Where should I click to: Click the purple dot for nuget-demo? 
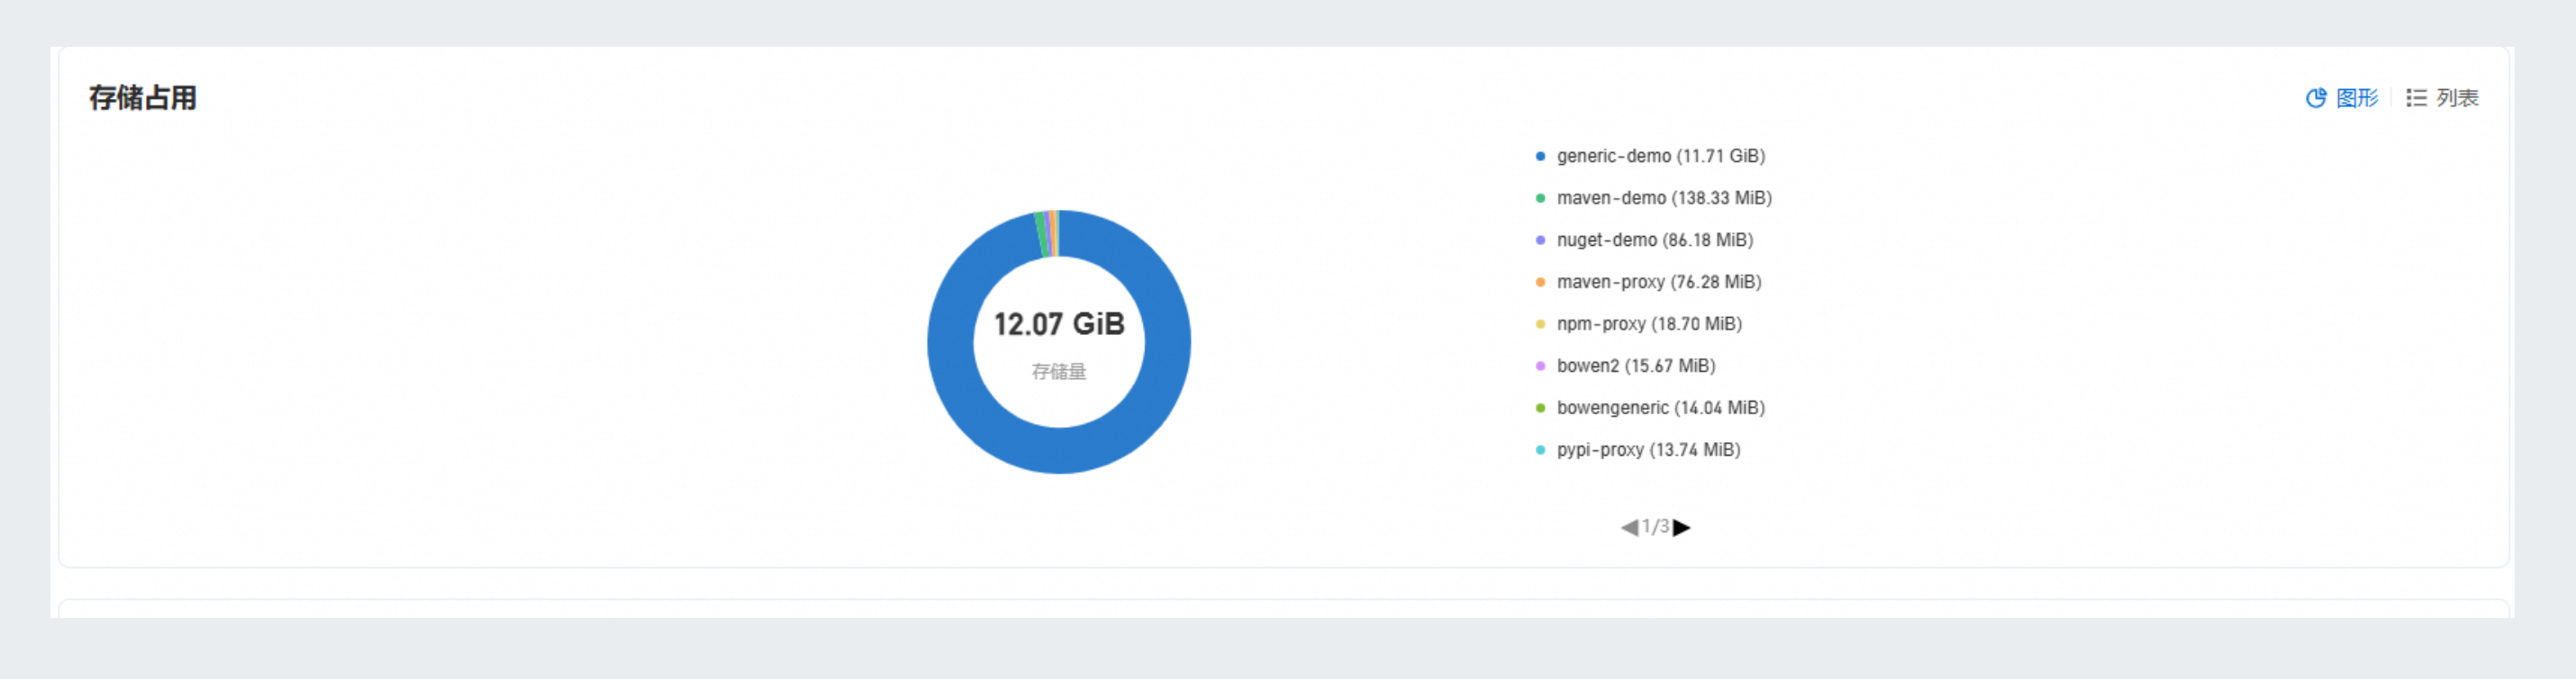[1540, 240]
